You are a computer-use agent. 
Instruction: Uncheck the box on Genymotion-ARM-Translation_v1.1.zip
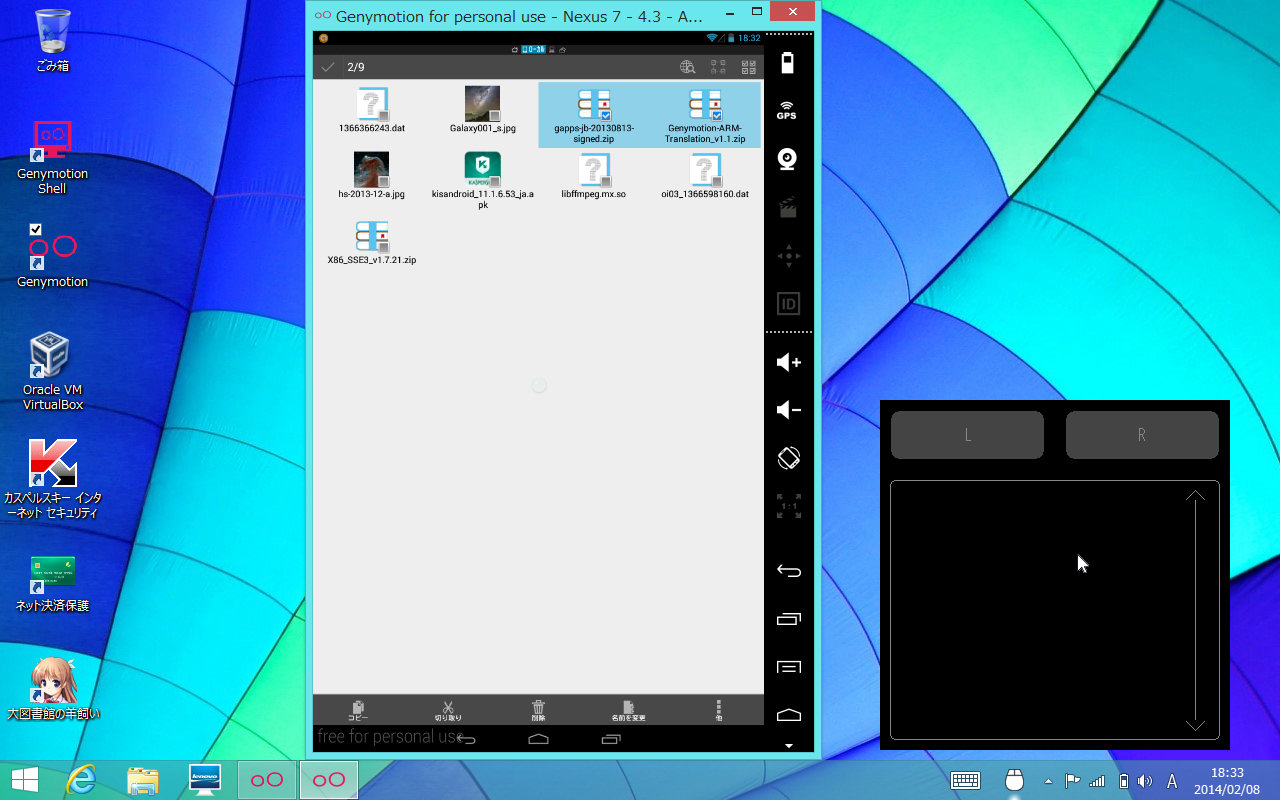pos(716,115)
